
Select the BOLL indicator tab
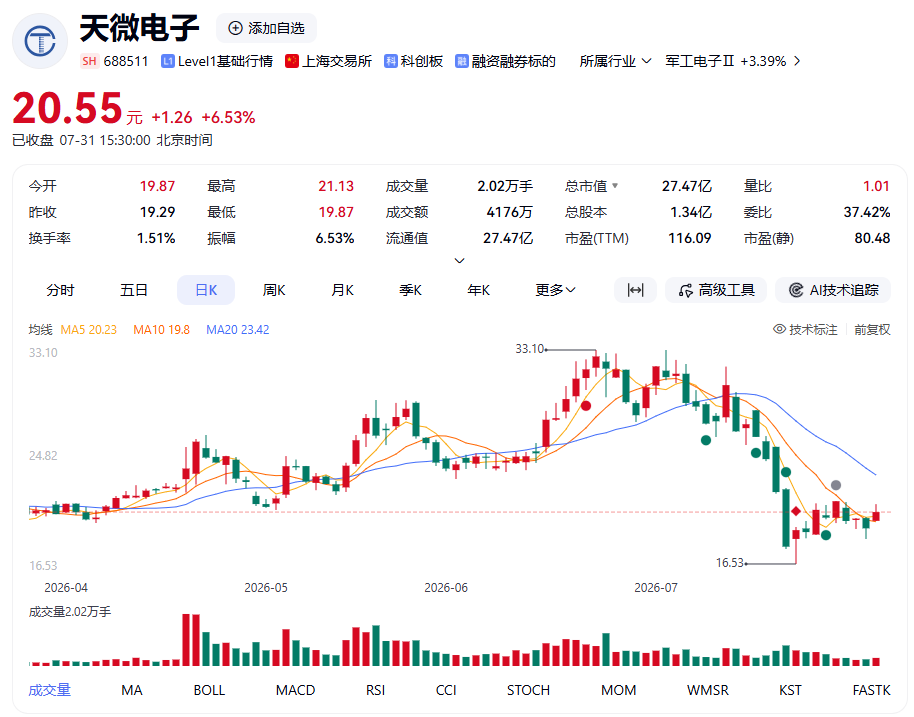(x=209, y=690)
